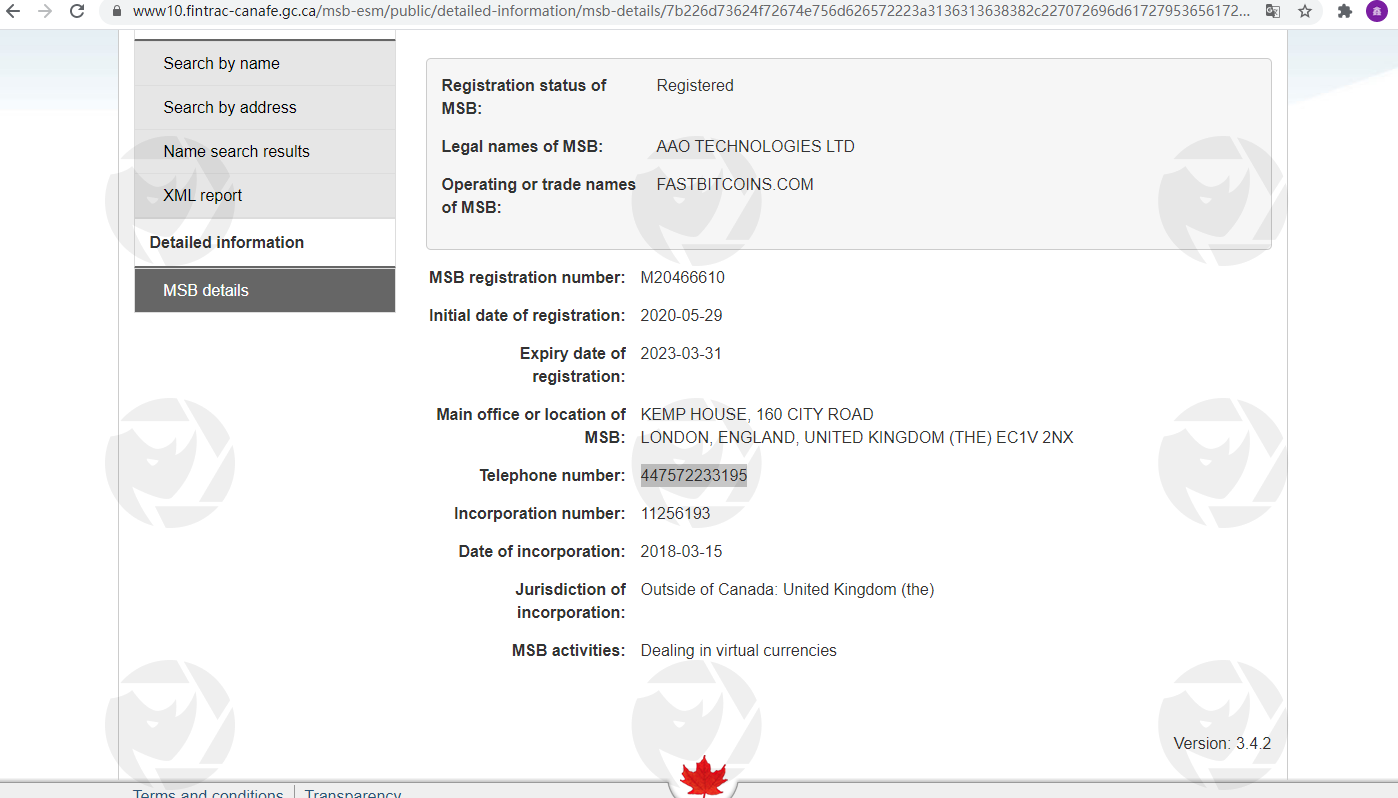
Task: Click the browser back arrow
Action: [13, 11]
